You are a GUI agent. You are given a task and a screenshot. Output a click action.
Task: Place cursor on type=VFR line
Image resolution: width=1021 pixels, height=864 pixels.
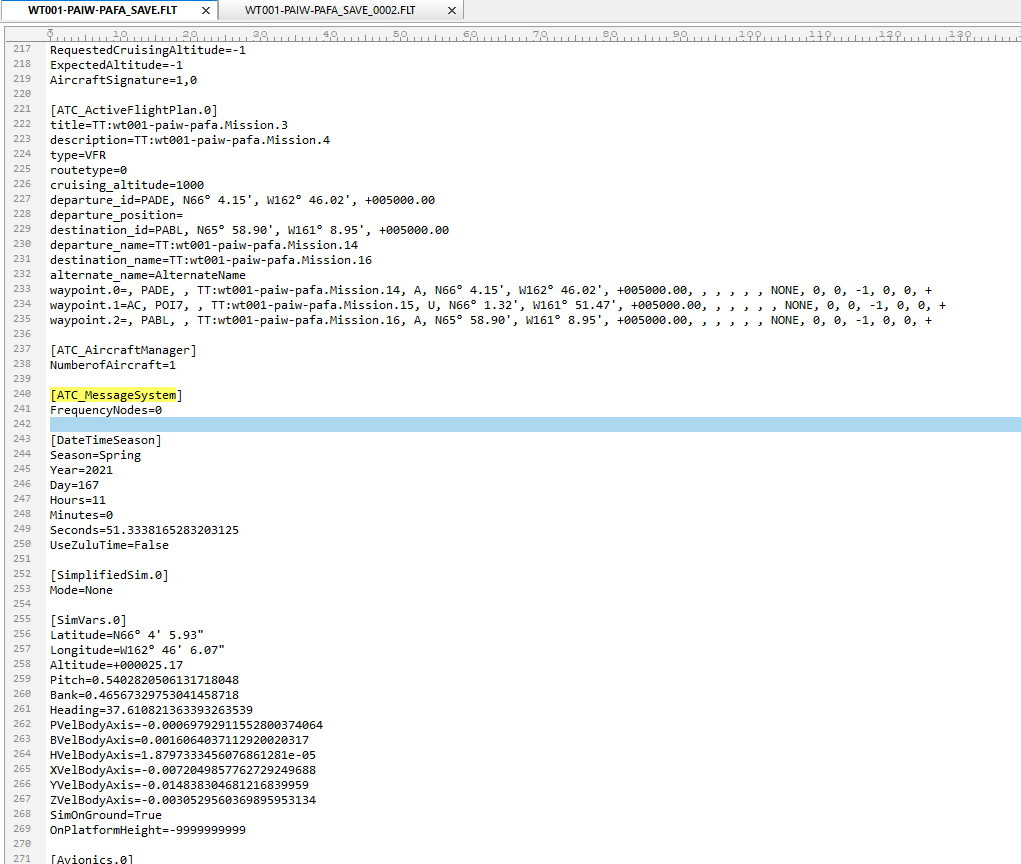[77, 155]
